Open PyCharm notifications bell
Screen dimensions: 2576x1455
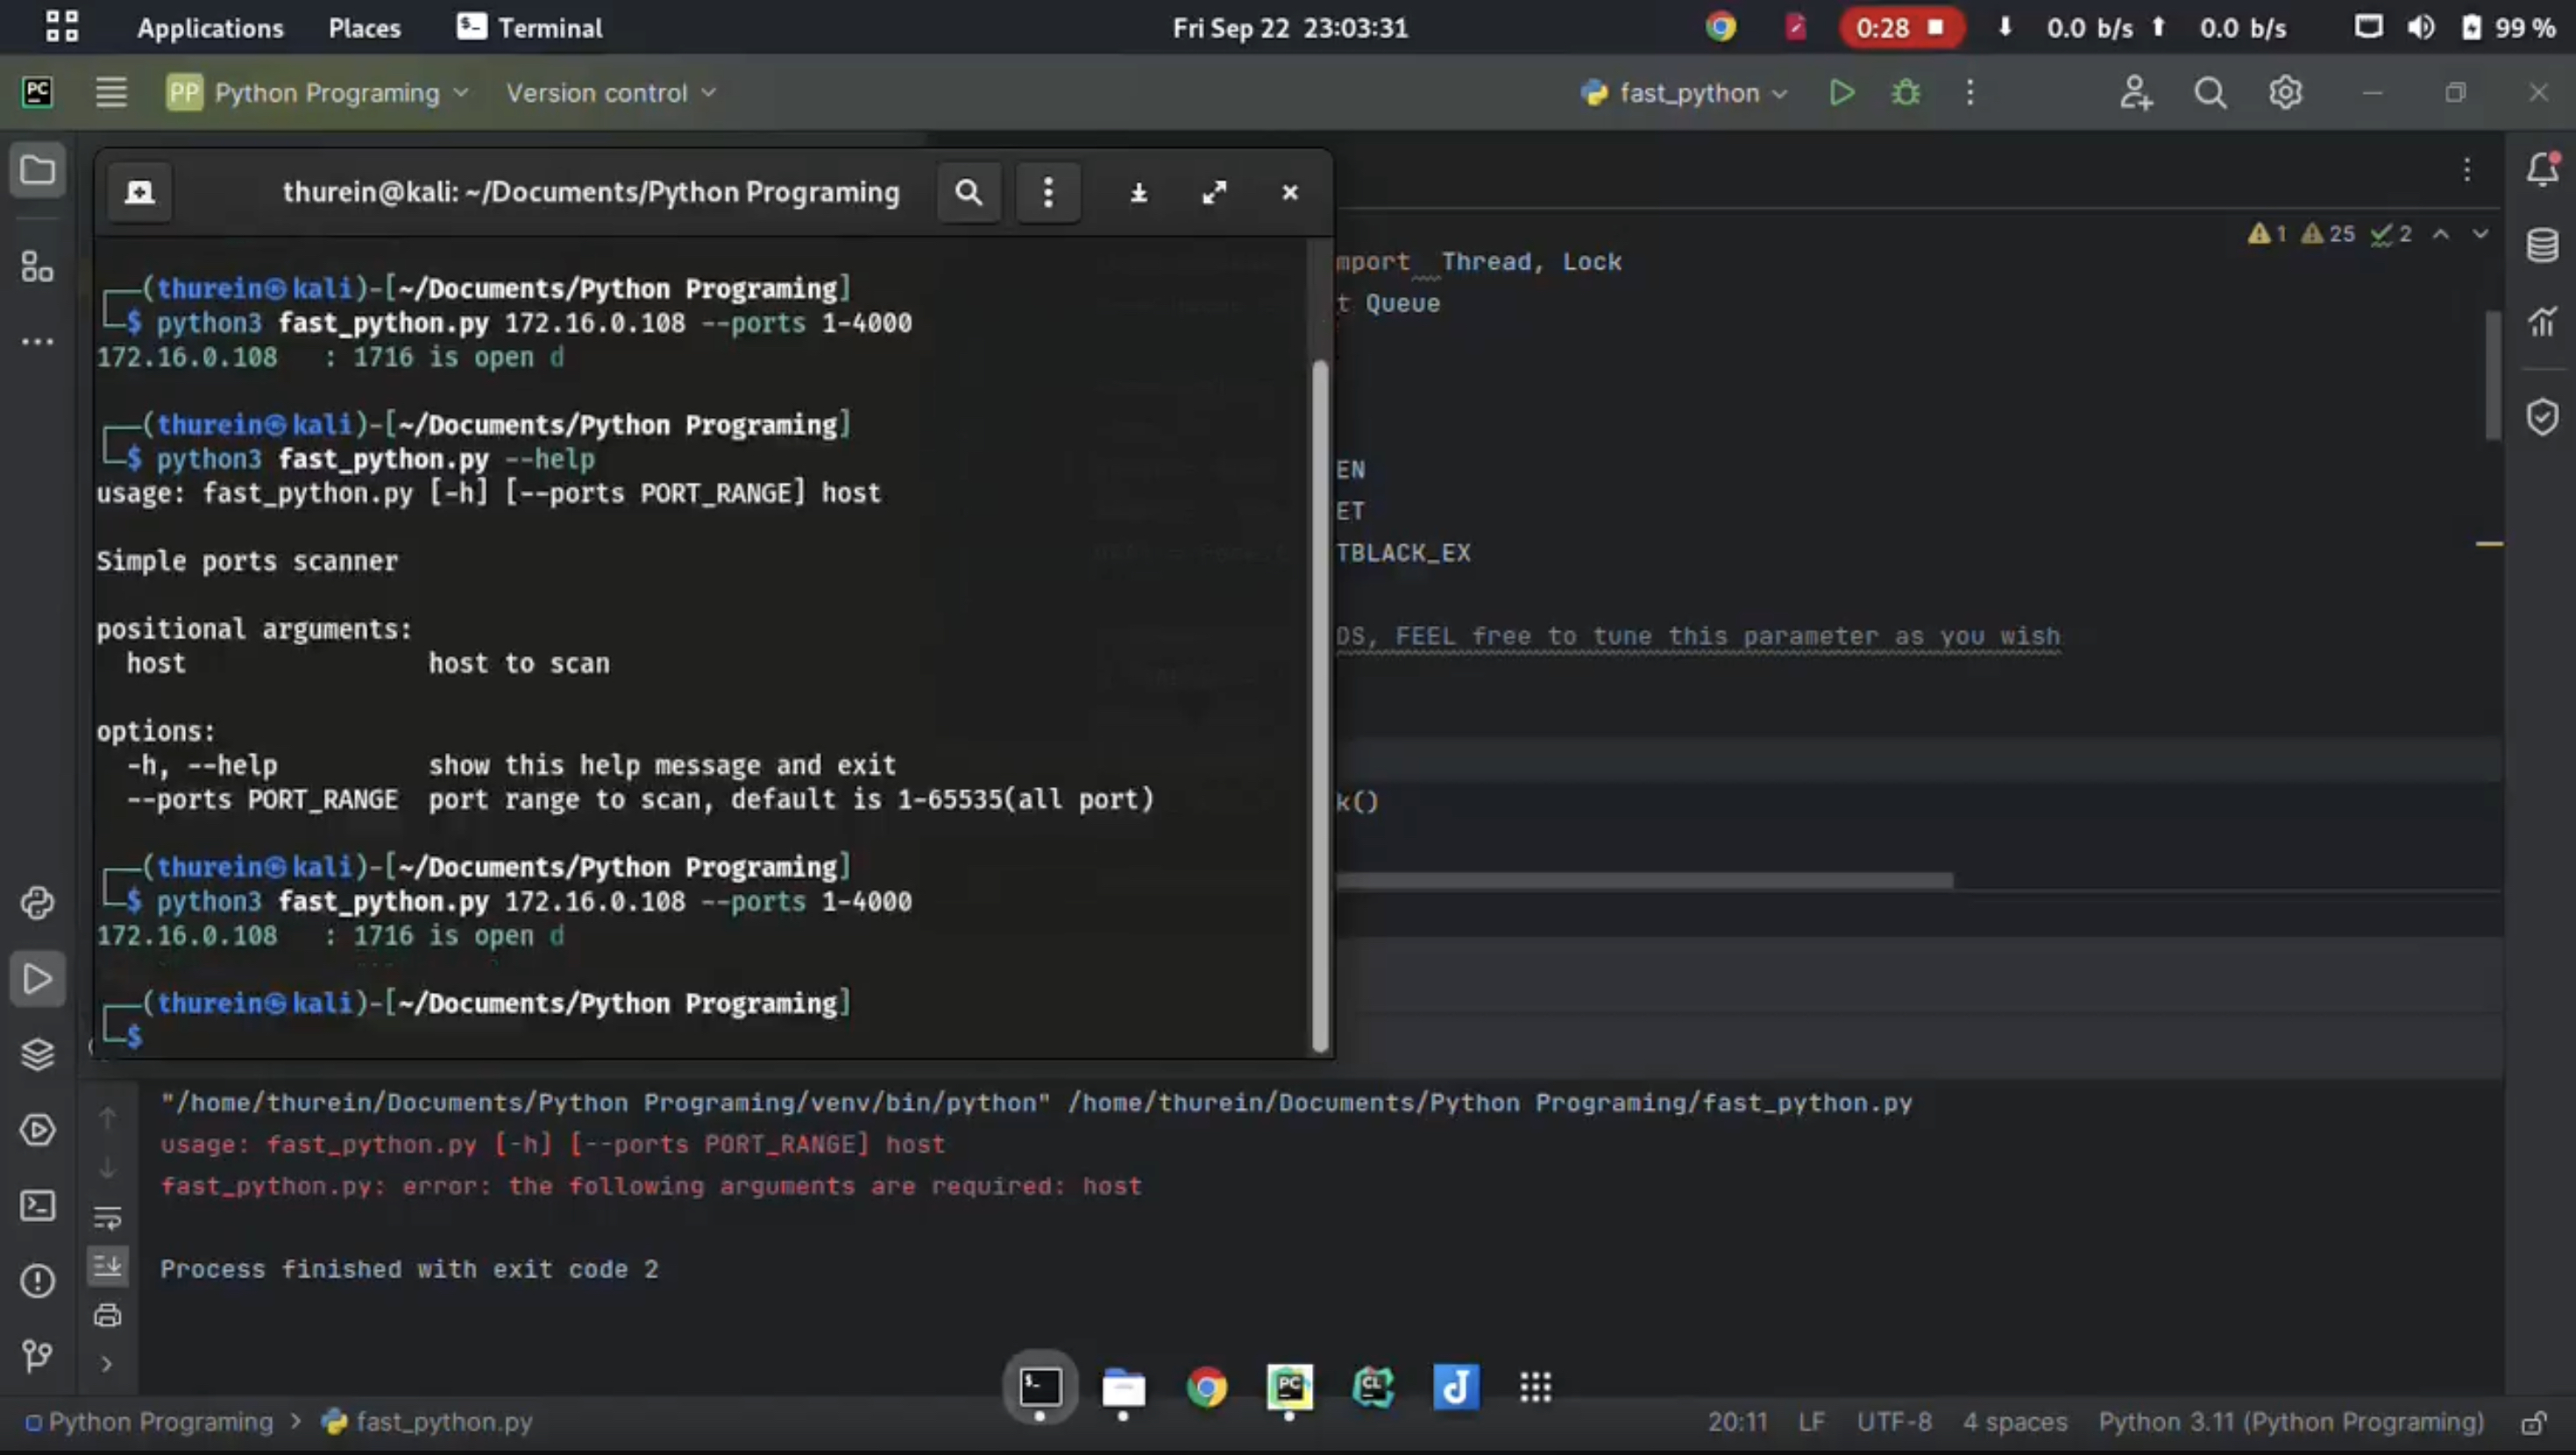point(2543,169)
